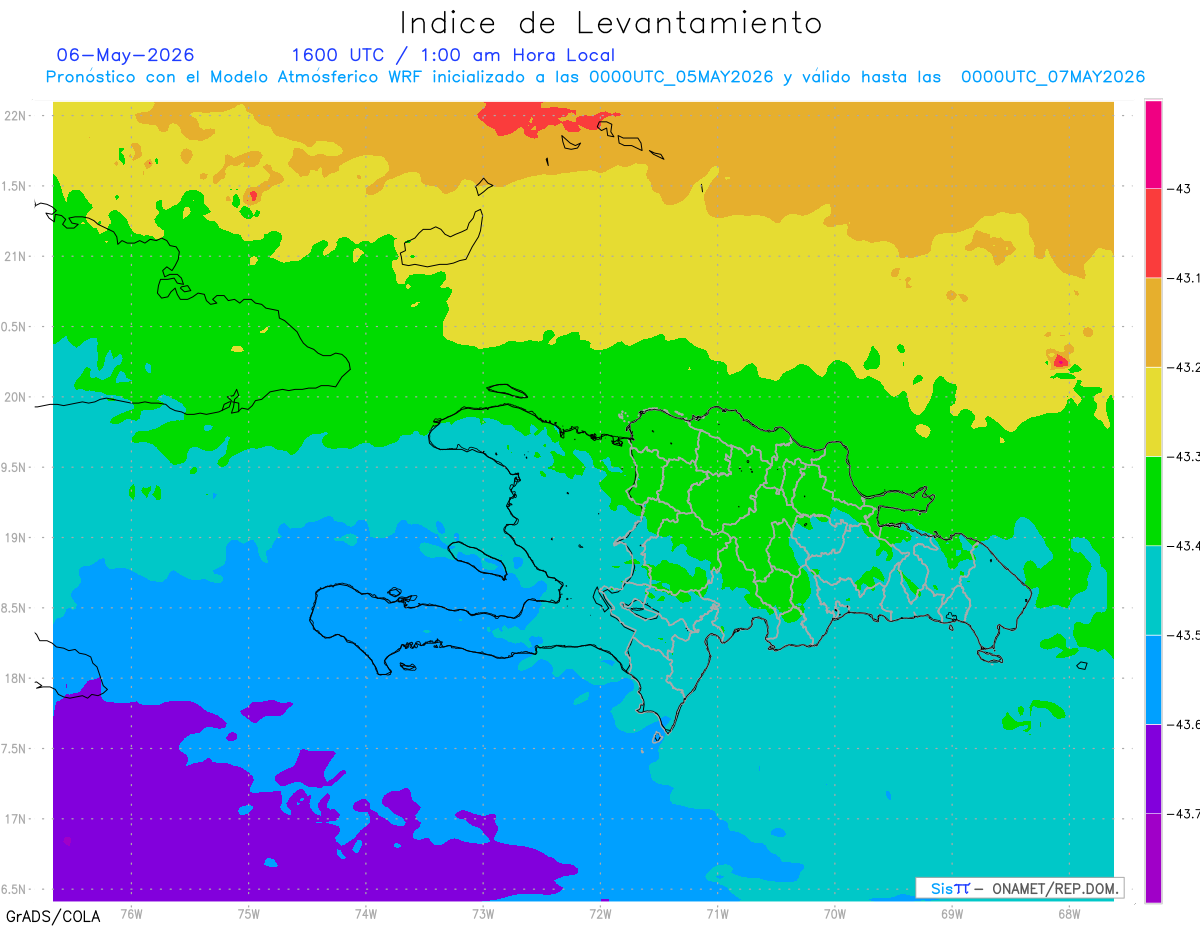This screenshot has height=927, width=1200.
Task: Click the ONAMET/REP.DOM. watermark box
Action: tap(1019, 888)
